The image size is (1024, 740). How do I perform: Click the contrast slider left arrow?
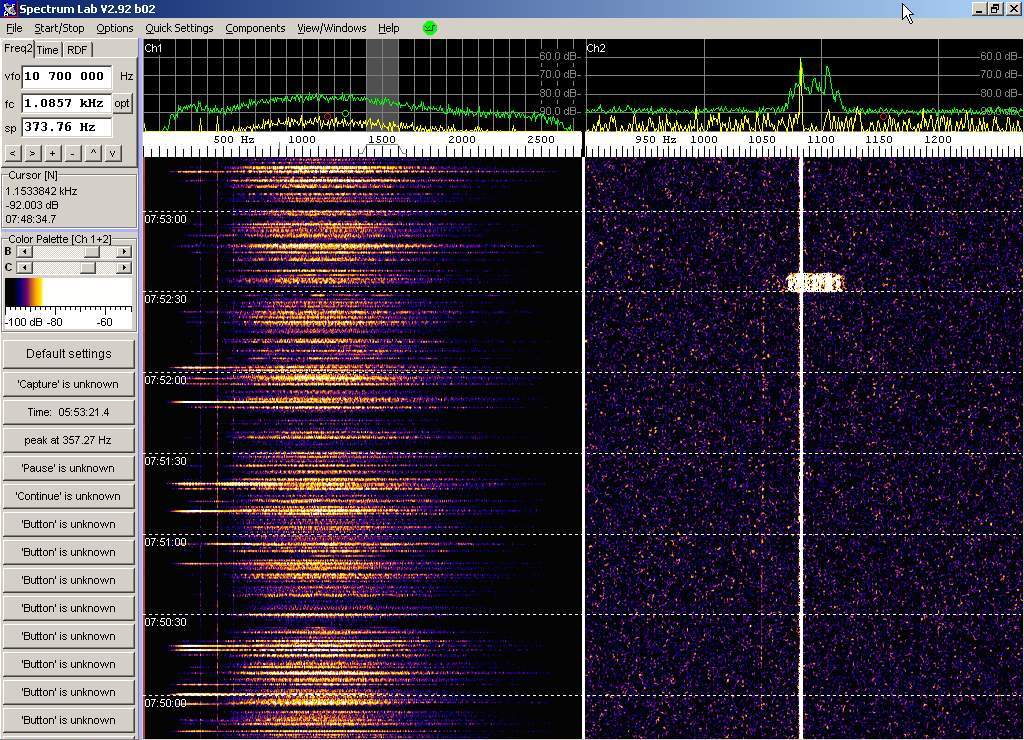24,268
